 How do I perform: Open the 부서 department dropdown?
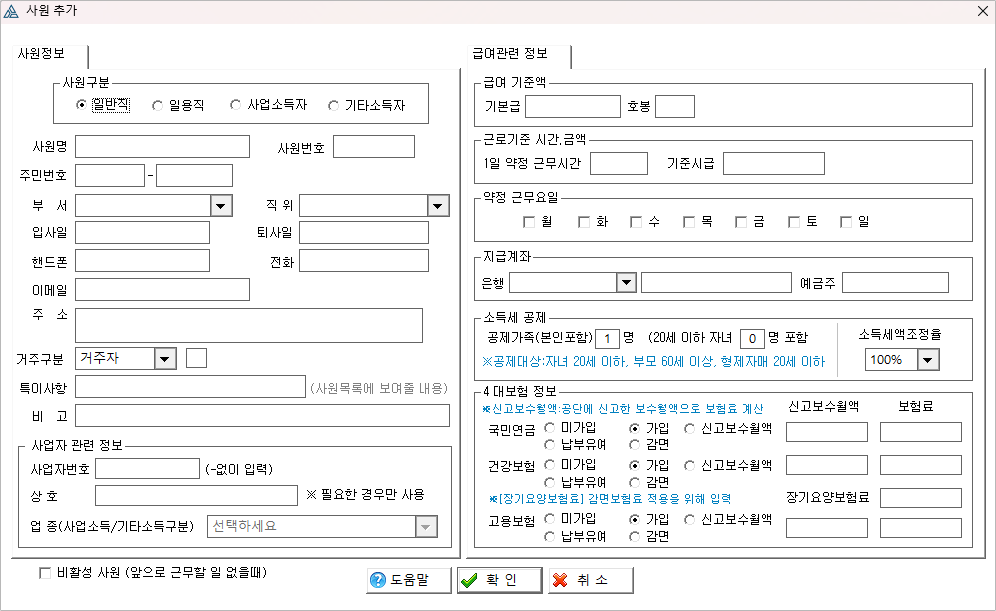(221, 206)
